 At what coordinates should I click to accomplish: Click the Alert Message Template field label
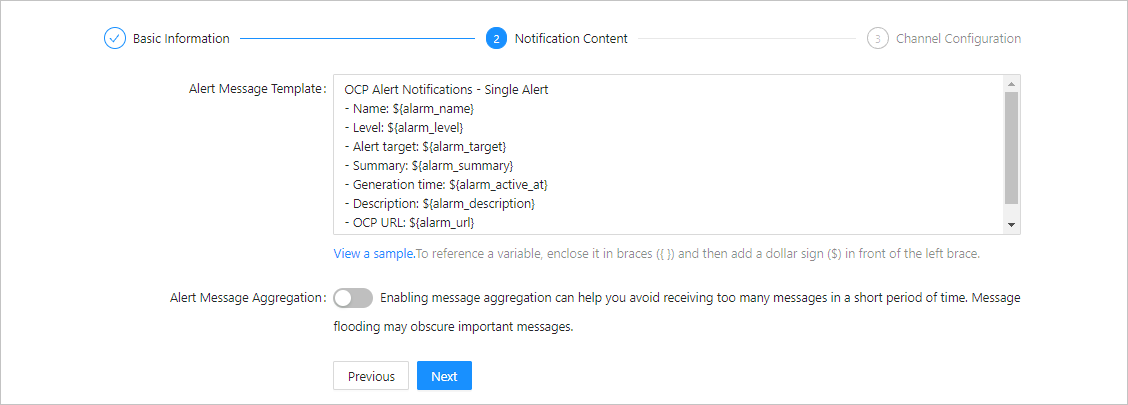click(256, 88)
